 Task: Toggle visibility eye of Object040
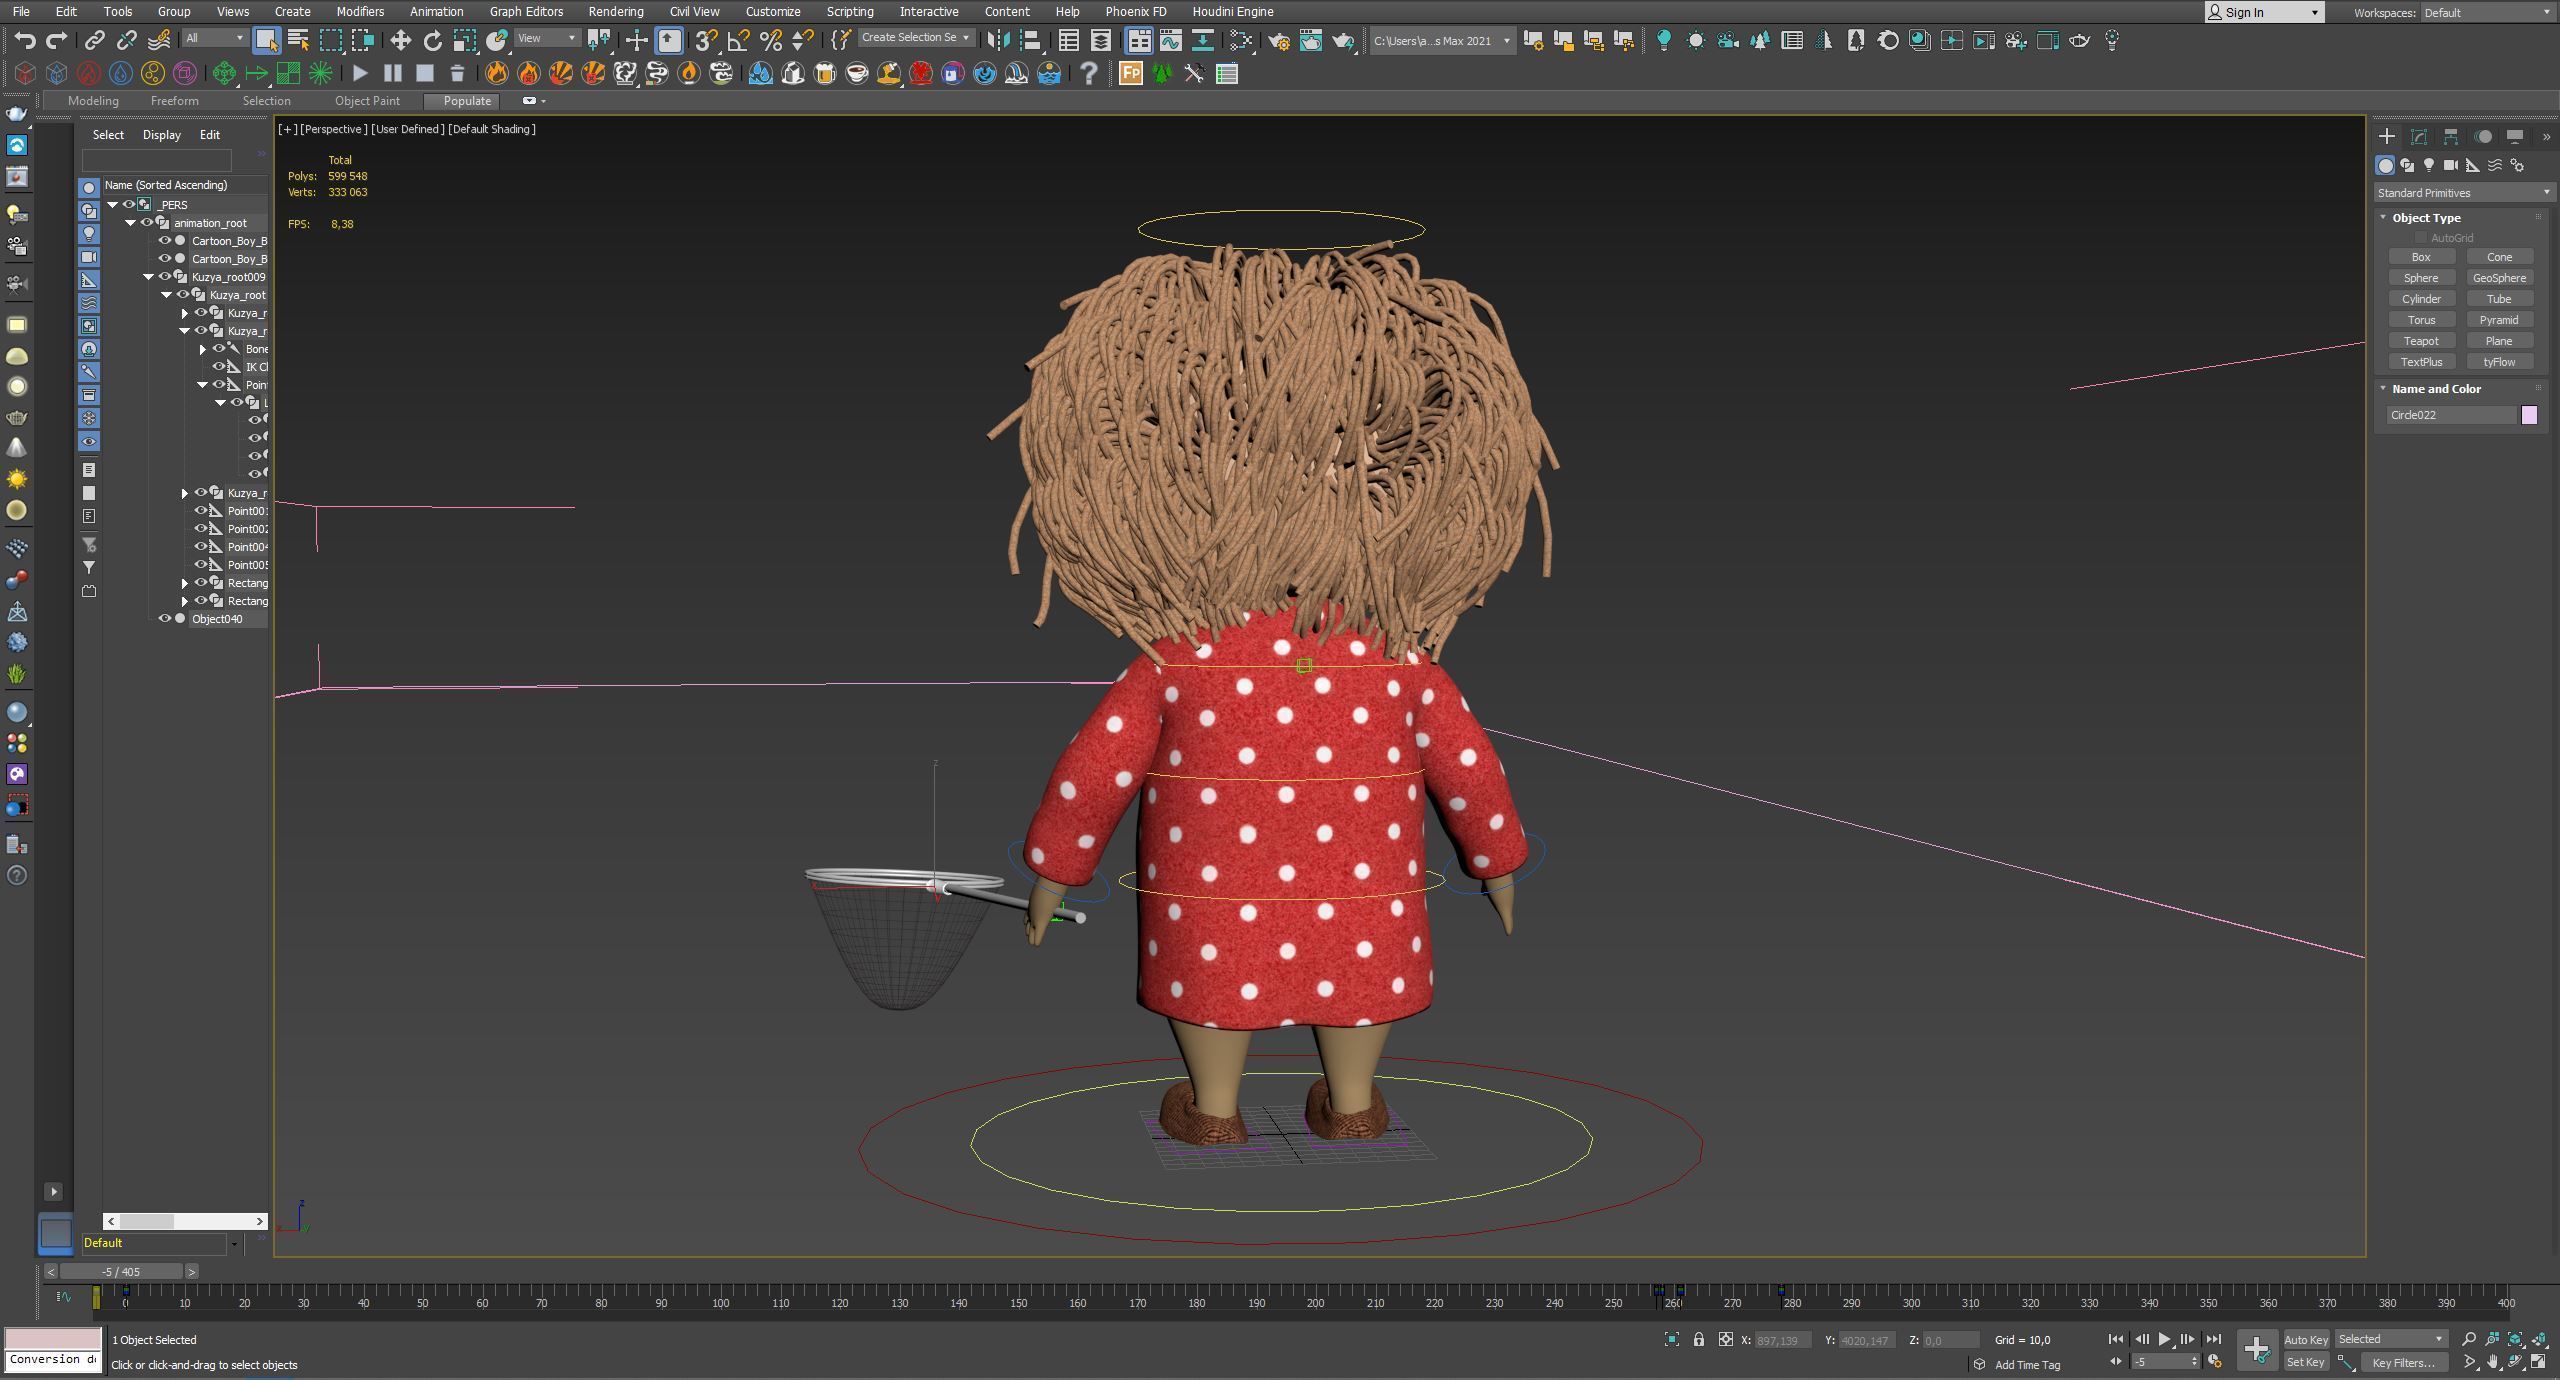click(164, 619)
